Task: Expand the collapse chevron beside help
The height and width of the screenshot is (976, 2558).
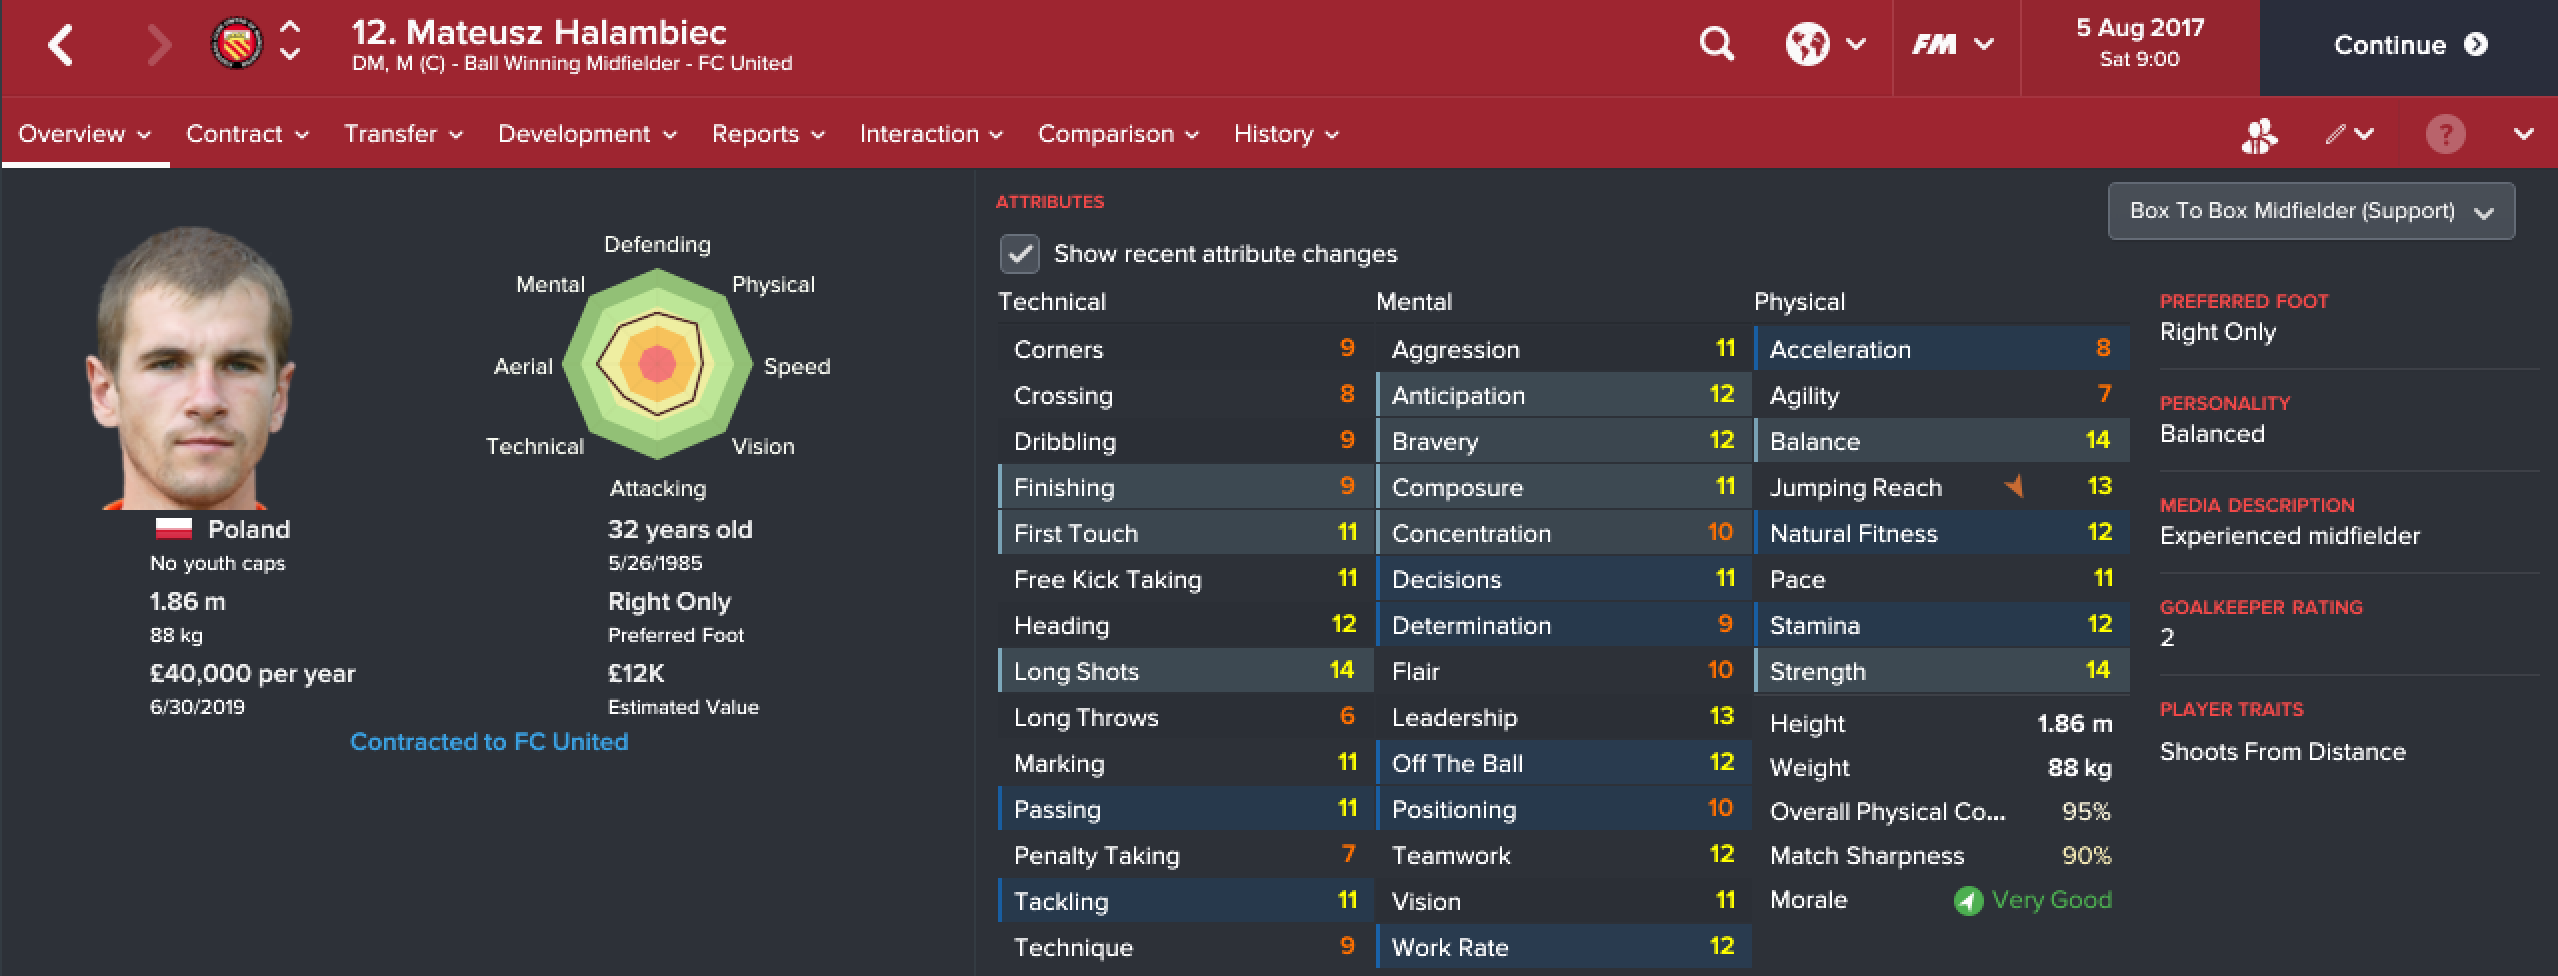Action: point(2523,134)
